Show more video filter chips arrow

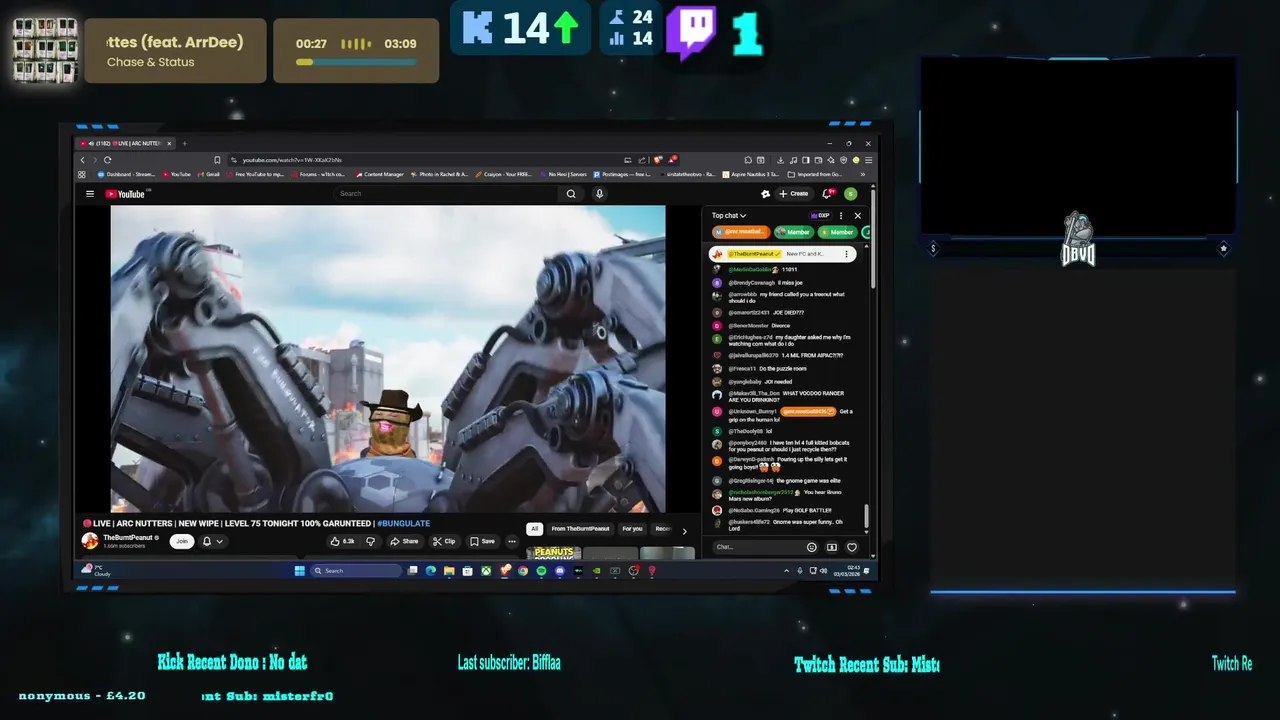pyautogui.click(x=684, y=531)
